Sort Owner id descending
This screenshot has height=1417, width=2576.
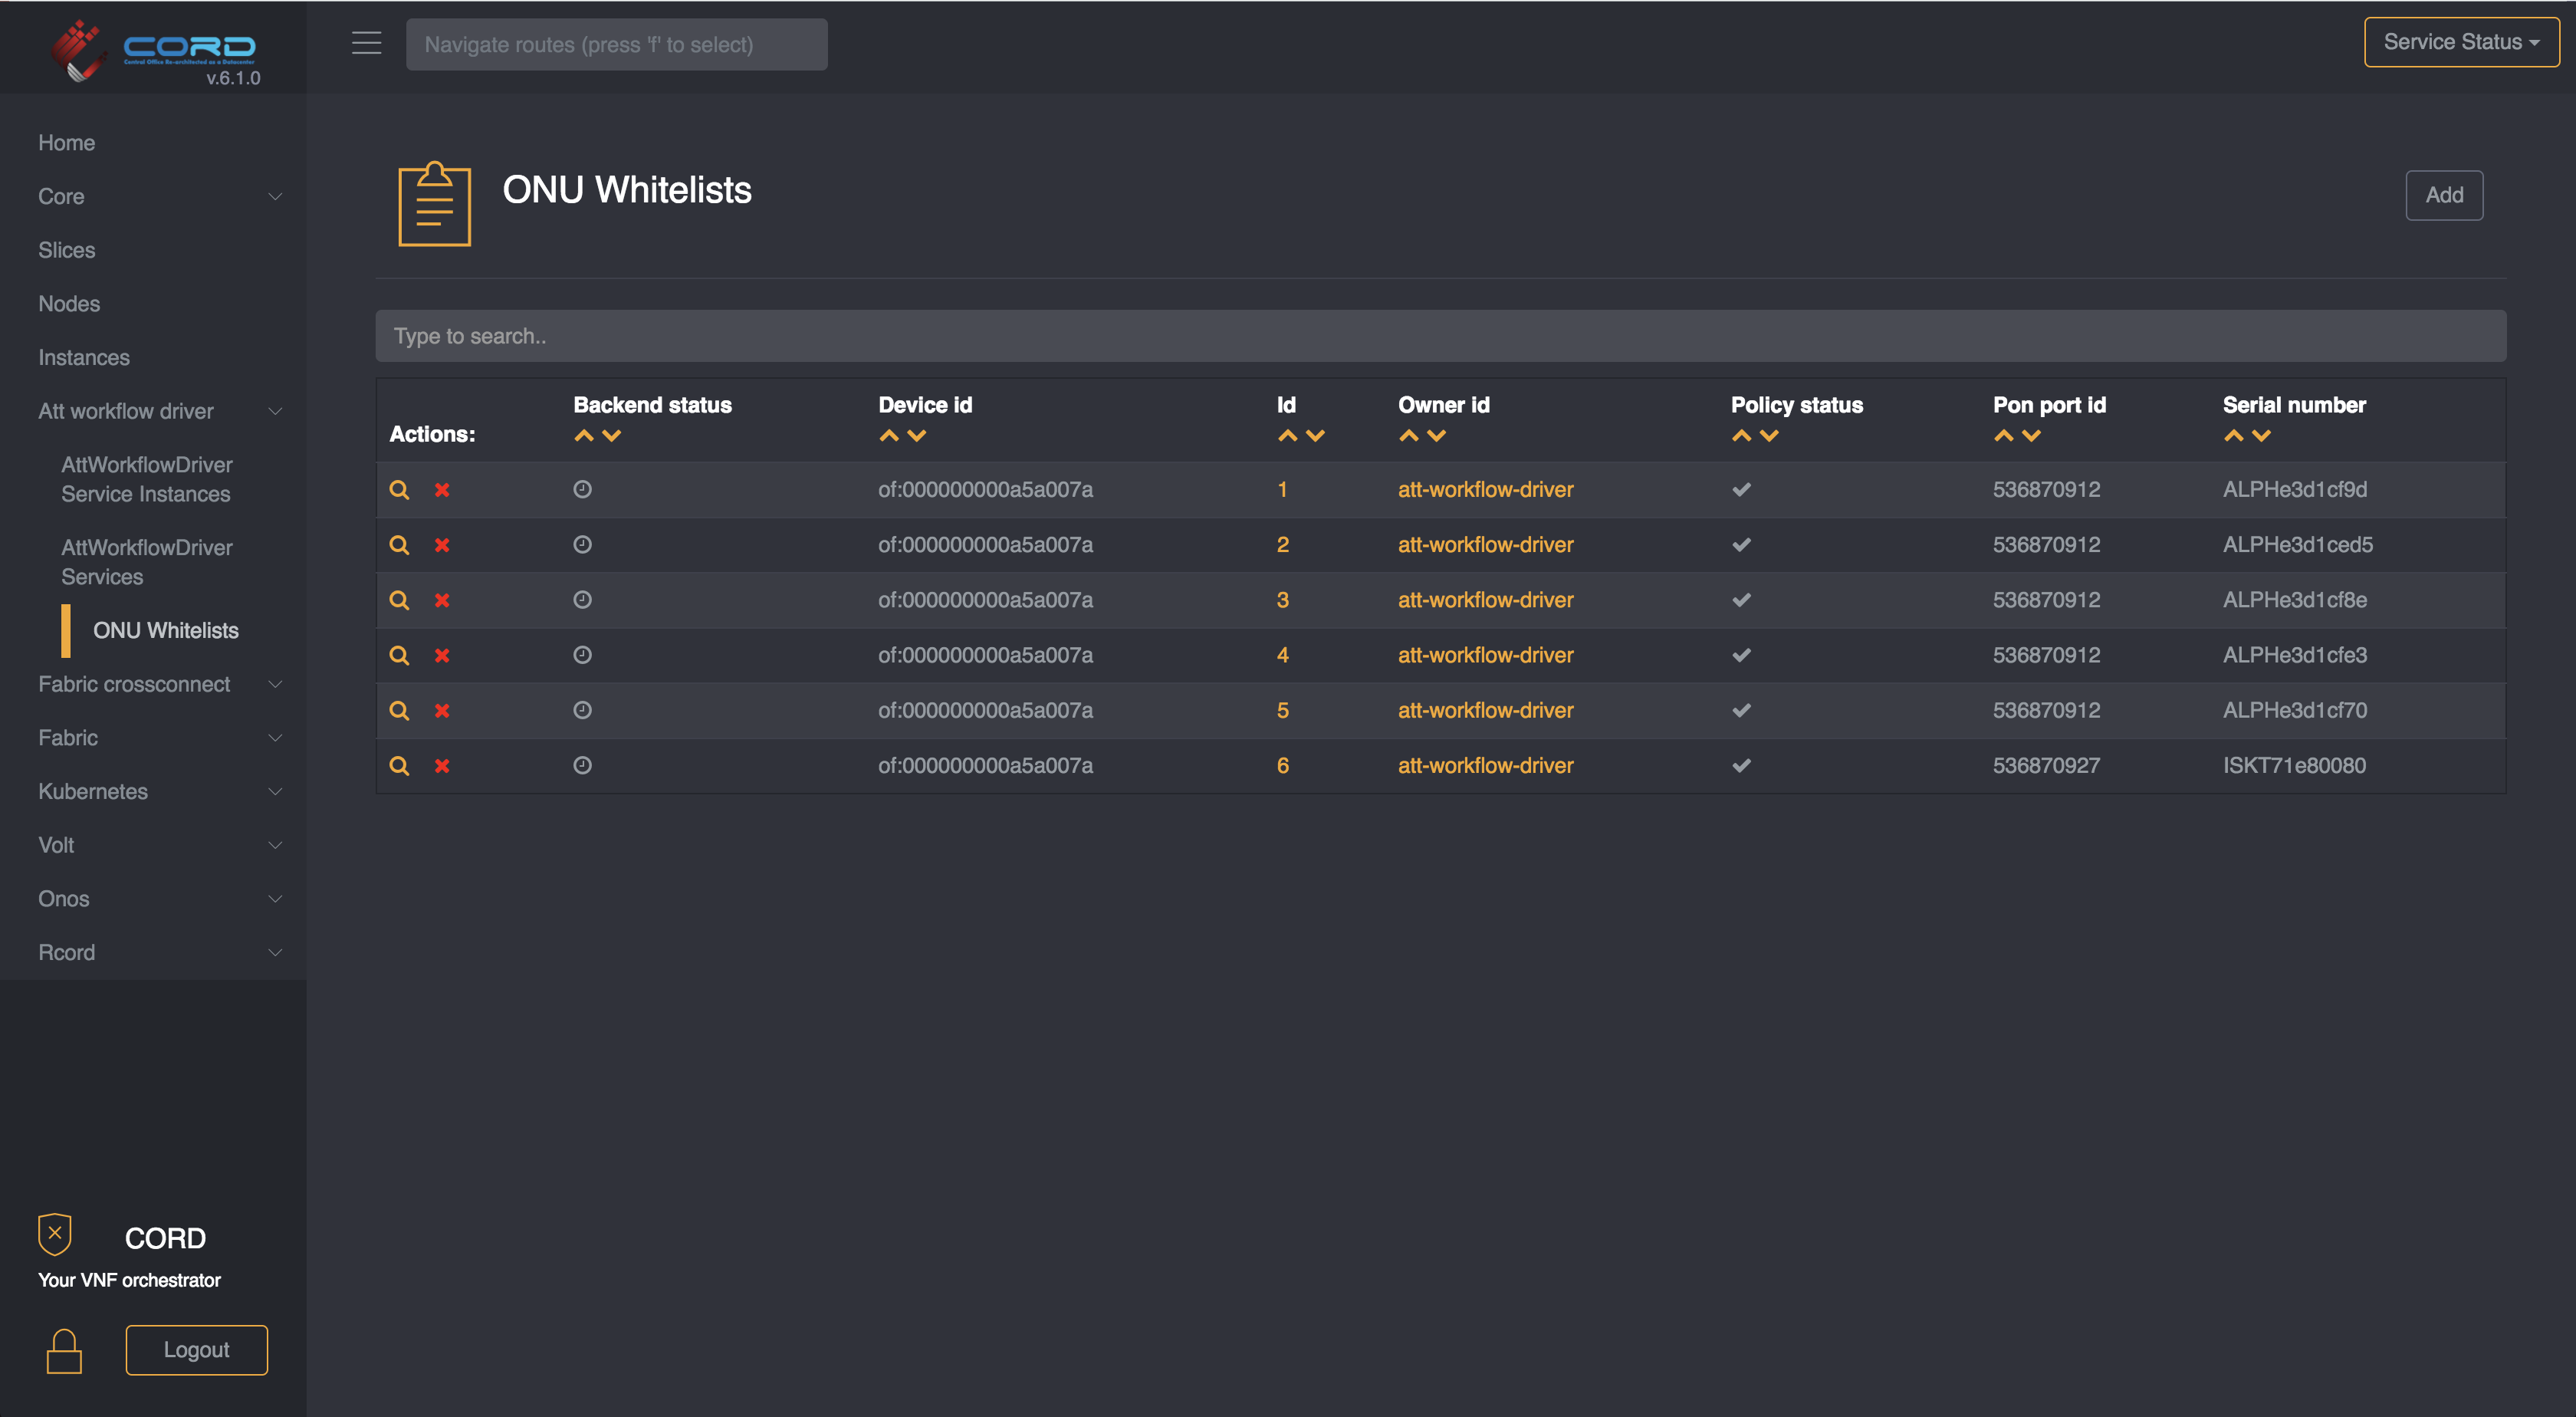pyautogui.click(x=1437, y=435)
